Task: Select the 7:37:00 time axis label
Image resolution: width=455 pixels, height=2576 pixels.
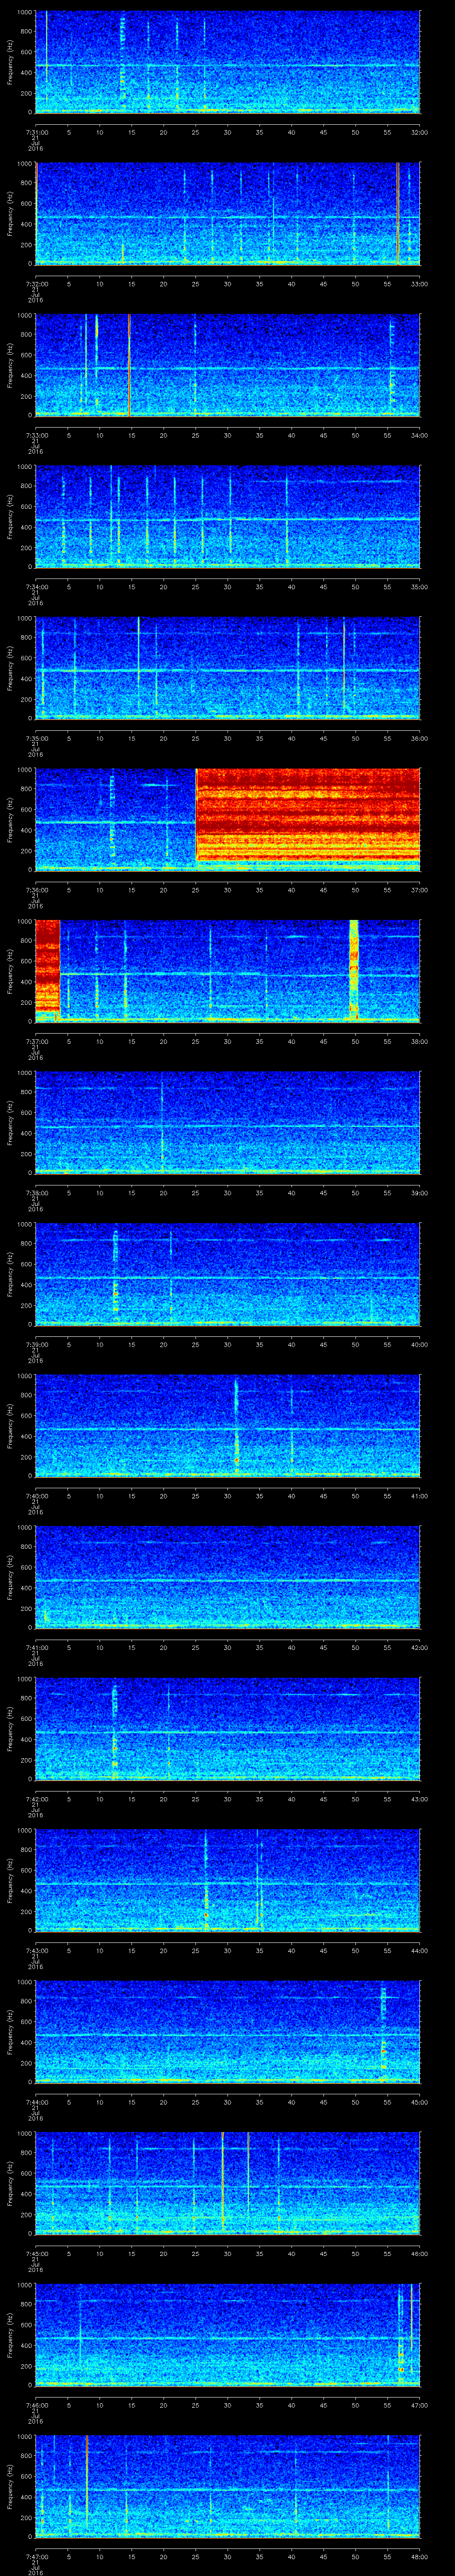Action: click(x=36, y=1041)
